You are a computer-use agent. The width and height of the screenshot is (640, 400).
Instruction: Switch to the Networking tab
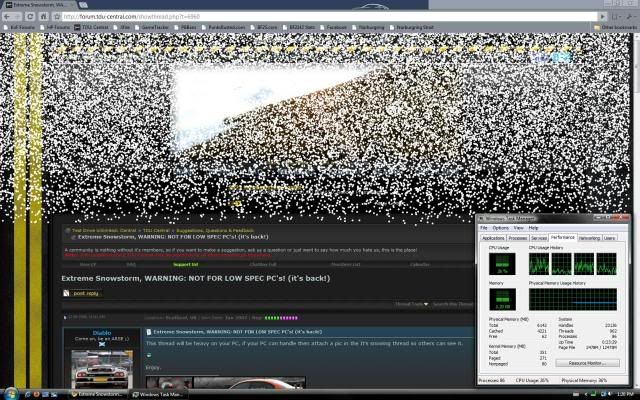click(589, 238)
